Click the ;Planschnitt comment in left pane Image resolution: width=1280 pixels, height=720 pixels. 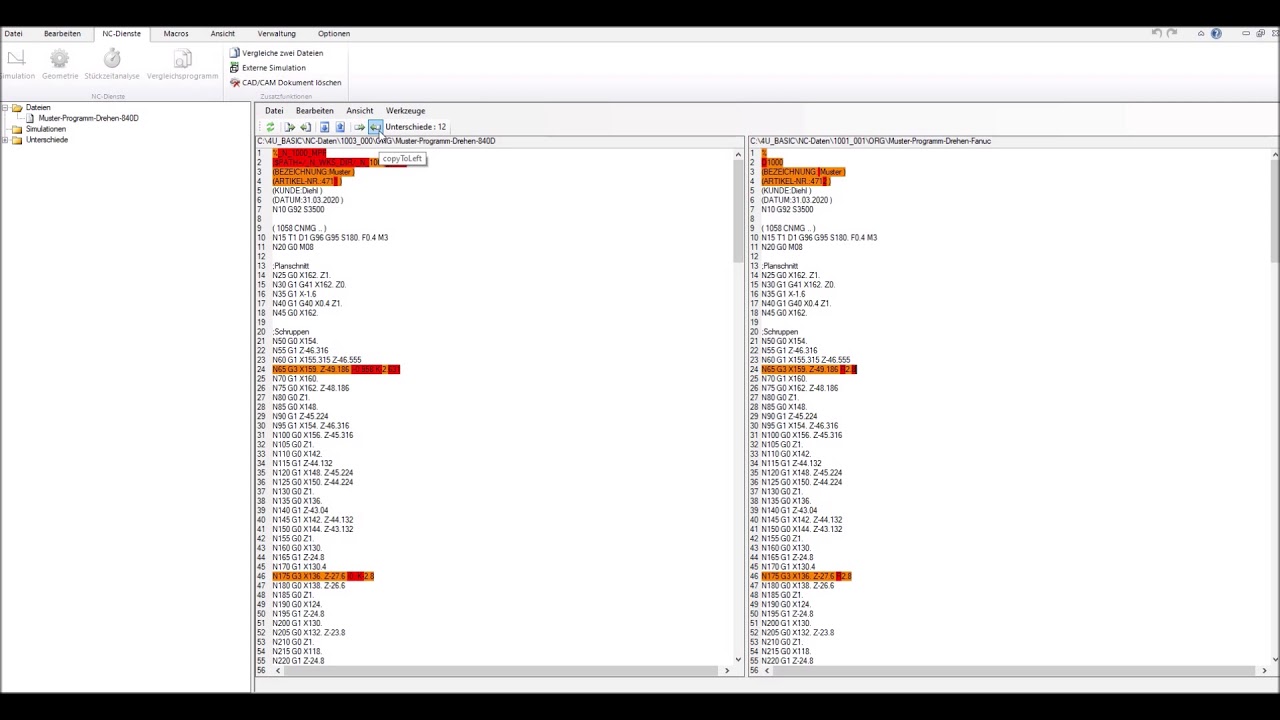click(291, 266)
